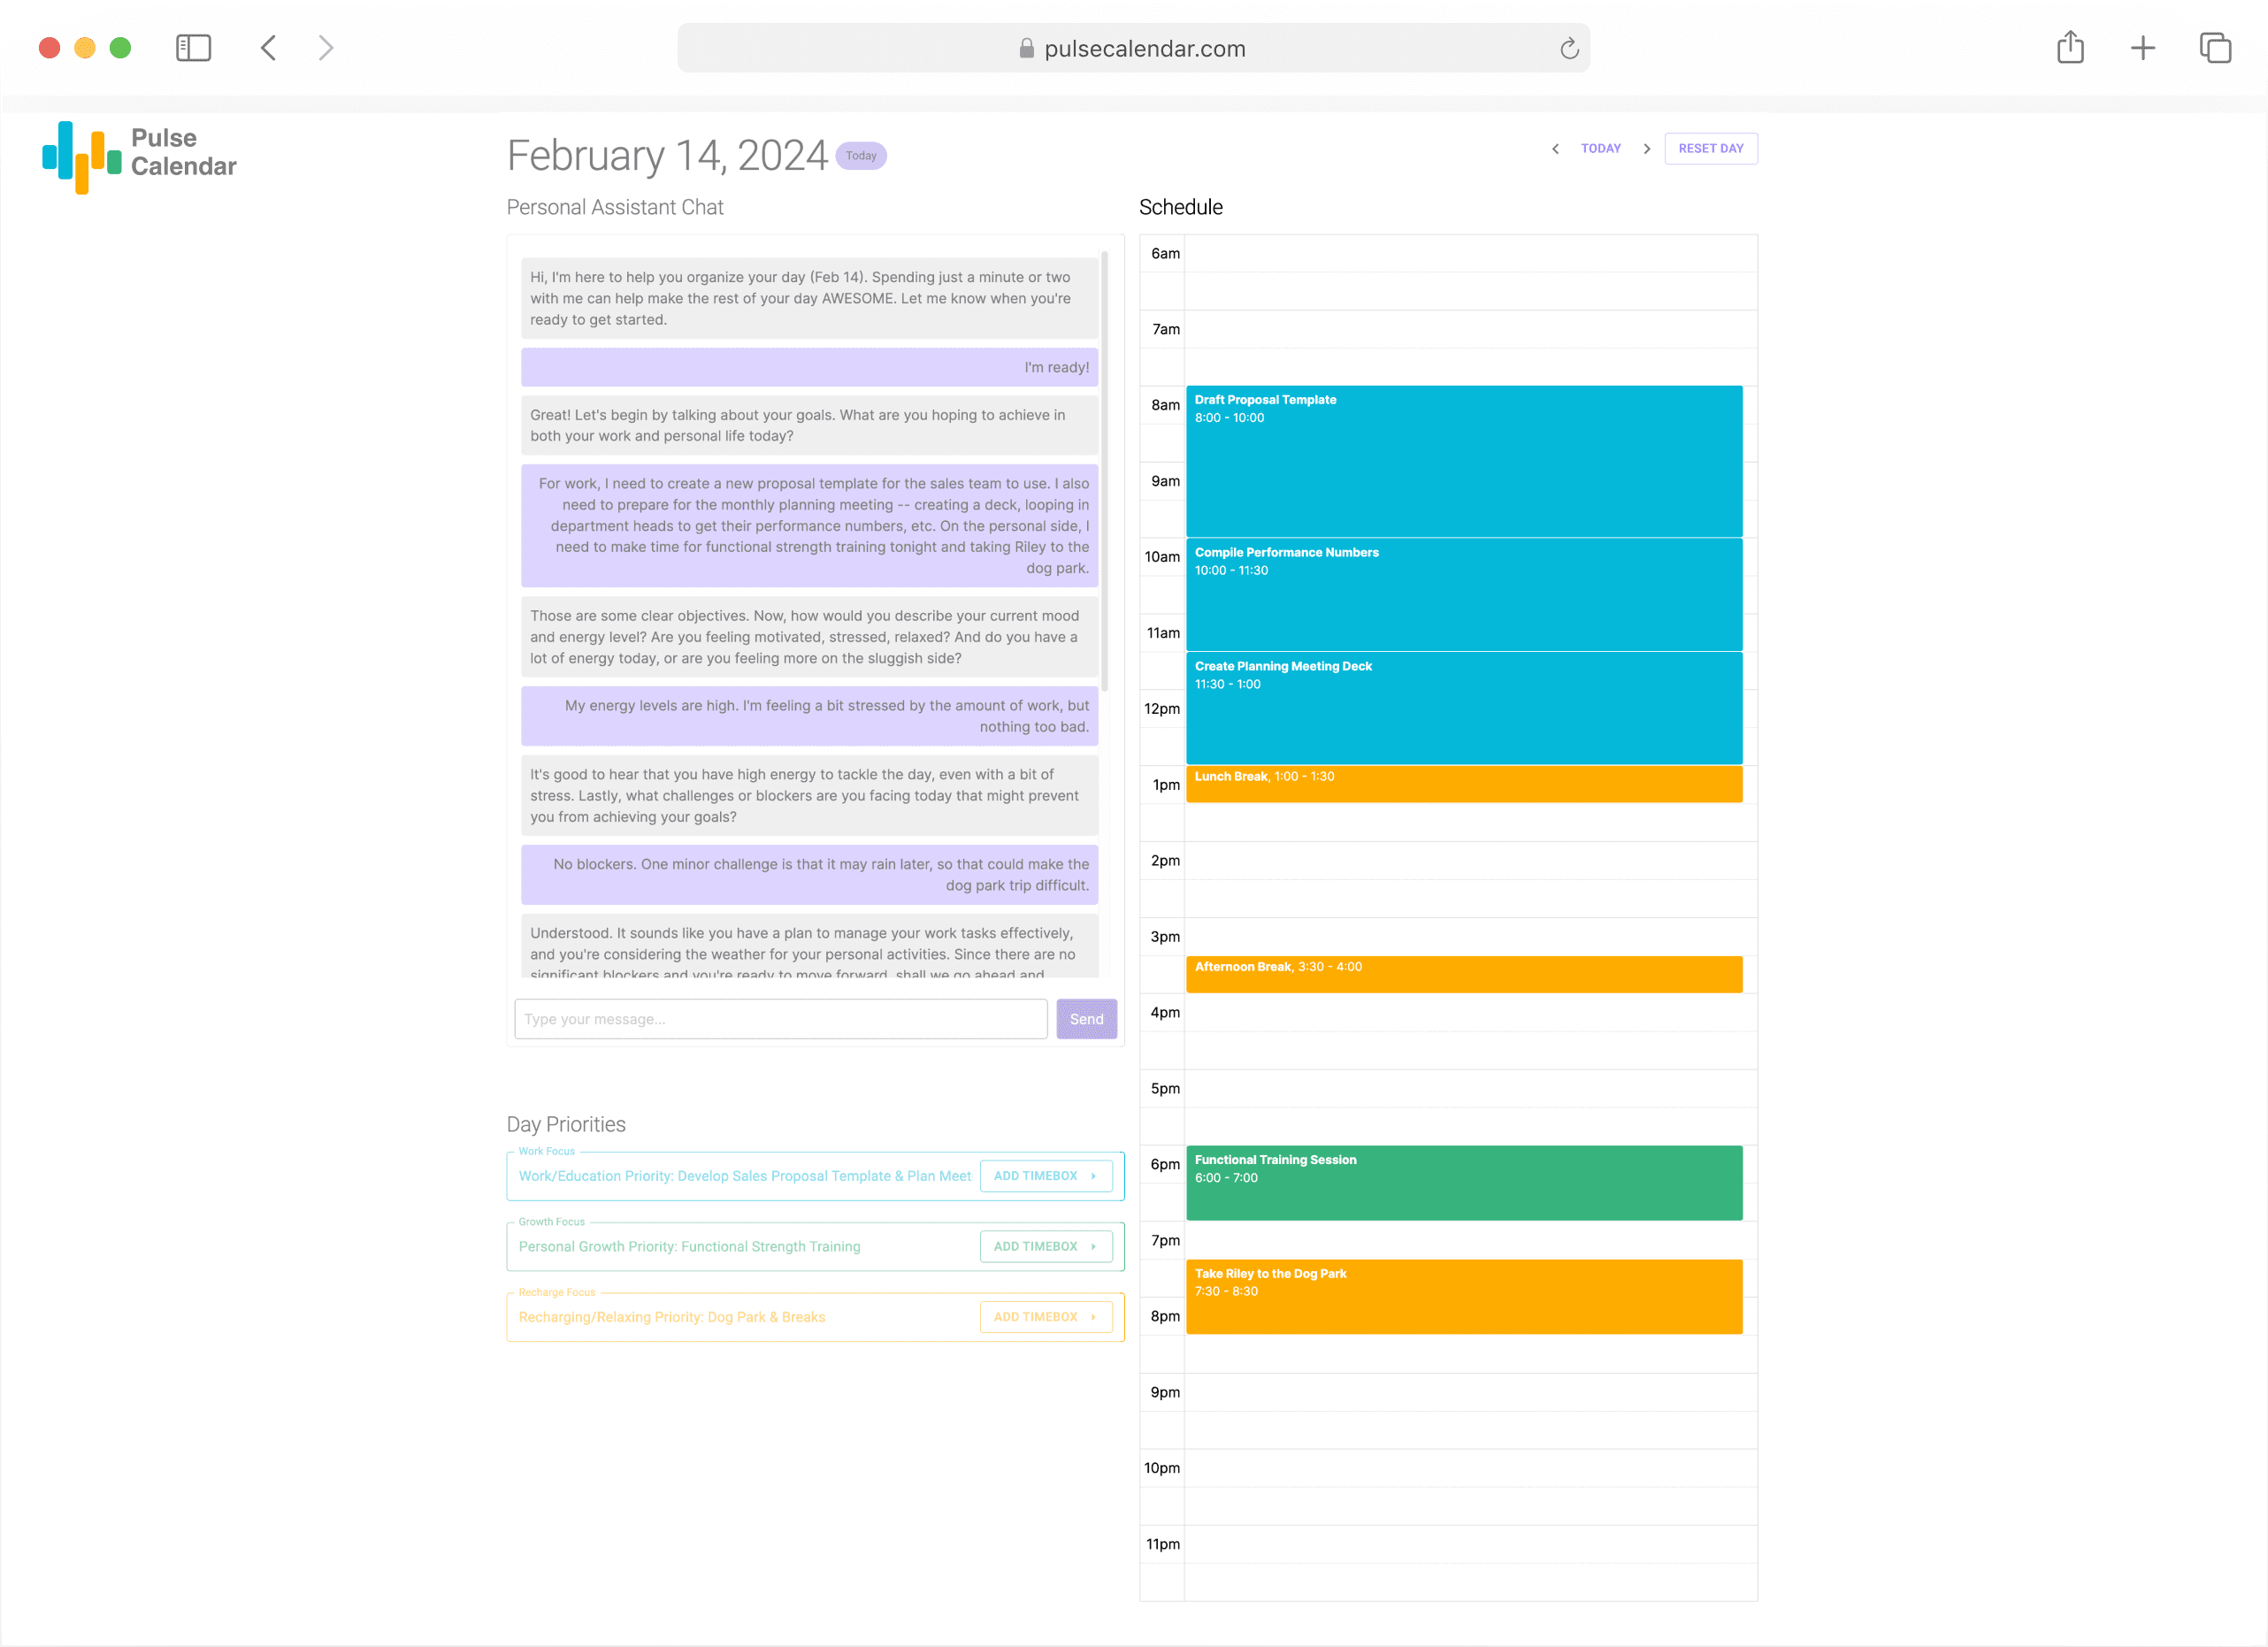The width and height of the screenshot is (2268, 1647).
Task: Open the Draft Proposal Template event
Action: pyautogui.click(x=1463, y=461)
